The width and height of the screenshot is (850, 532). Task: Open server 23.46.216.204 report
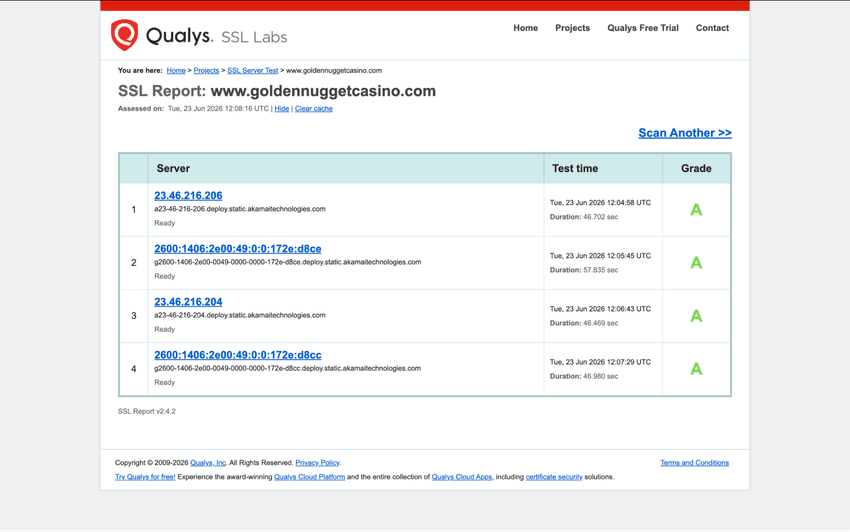(188, 302)
